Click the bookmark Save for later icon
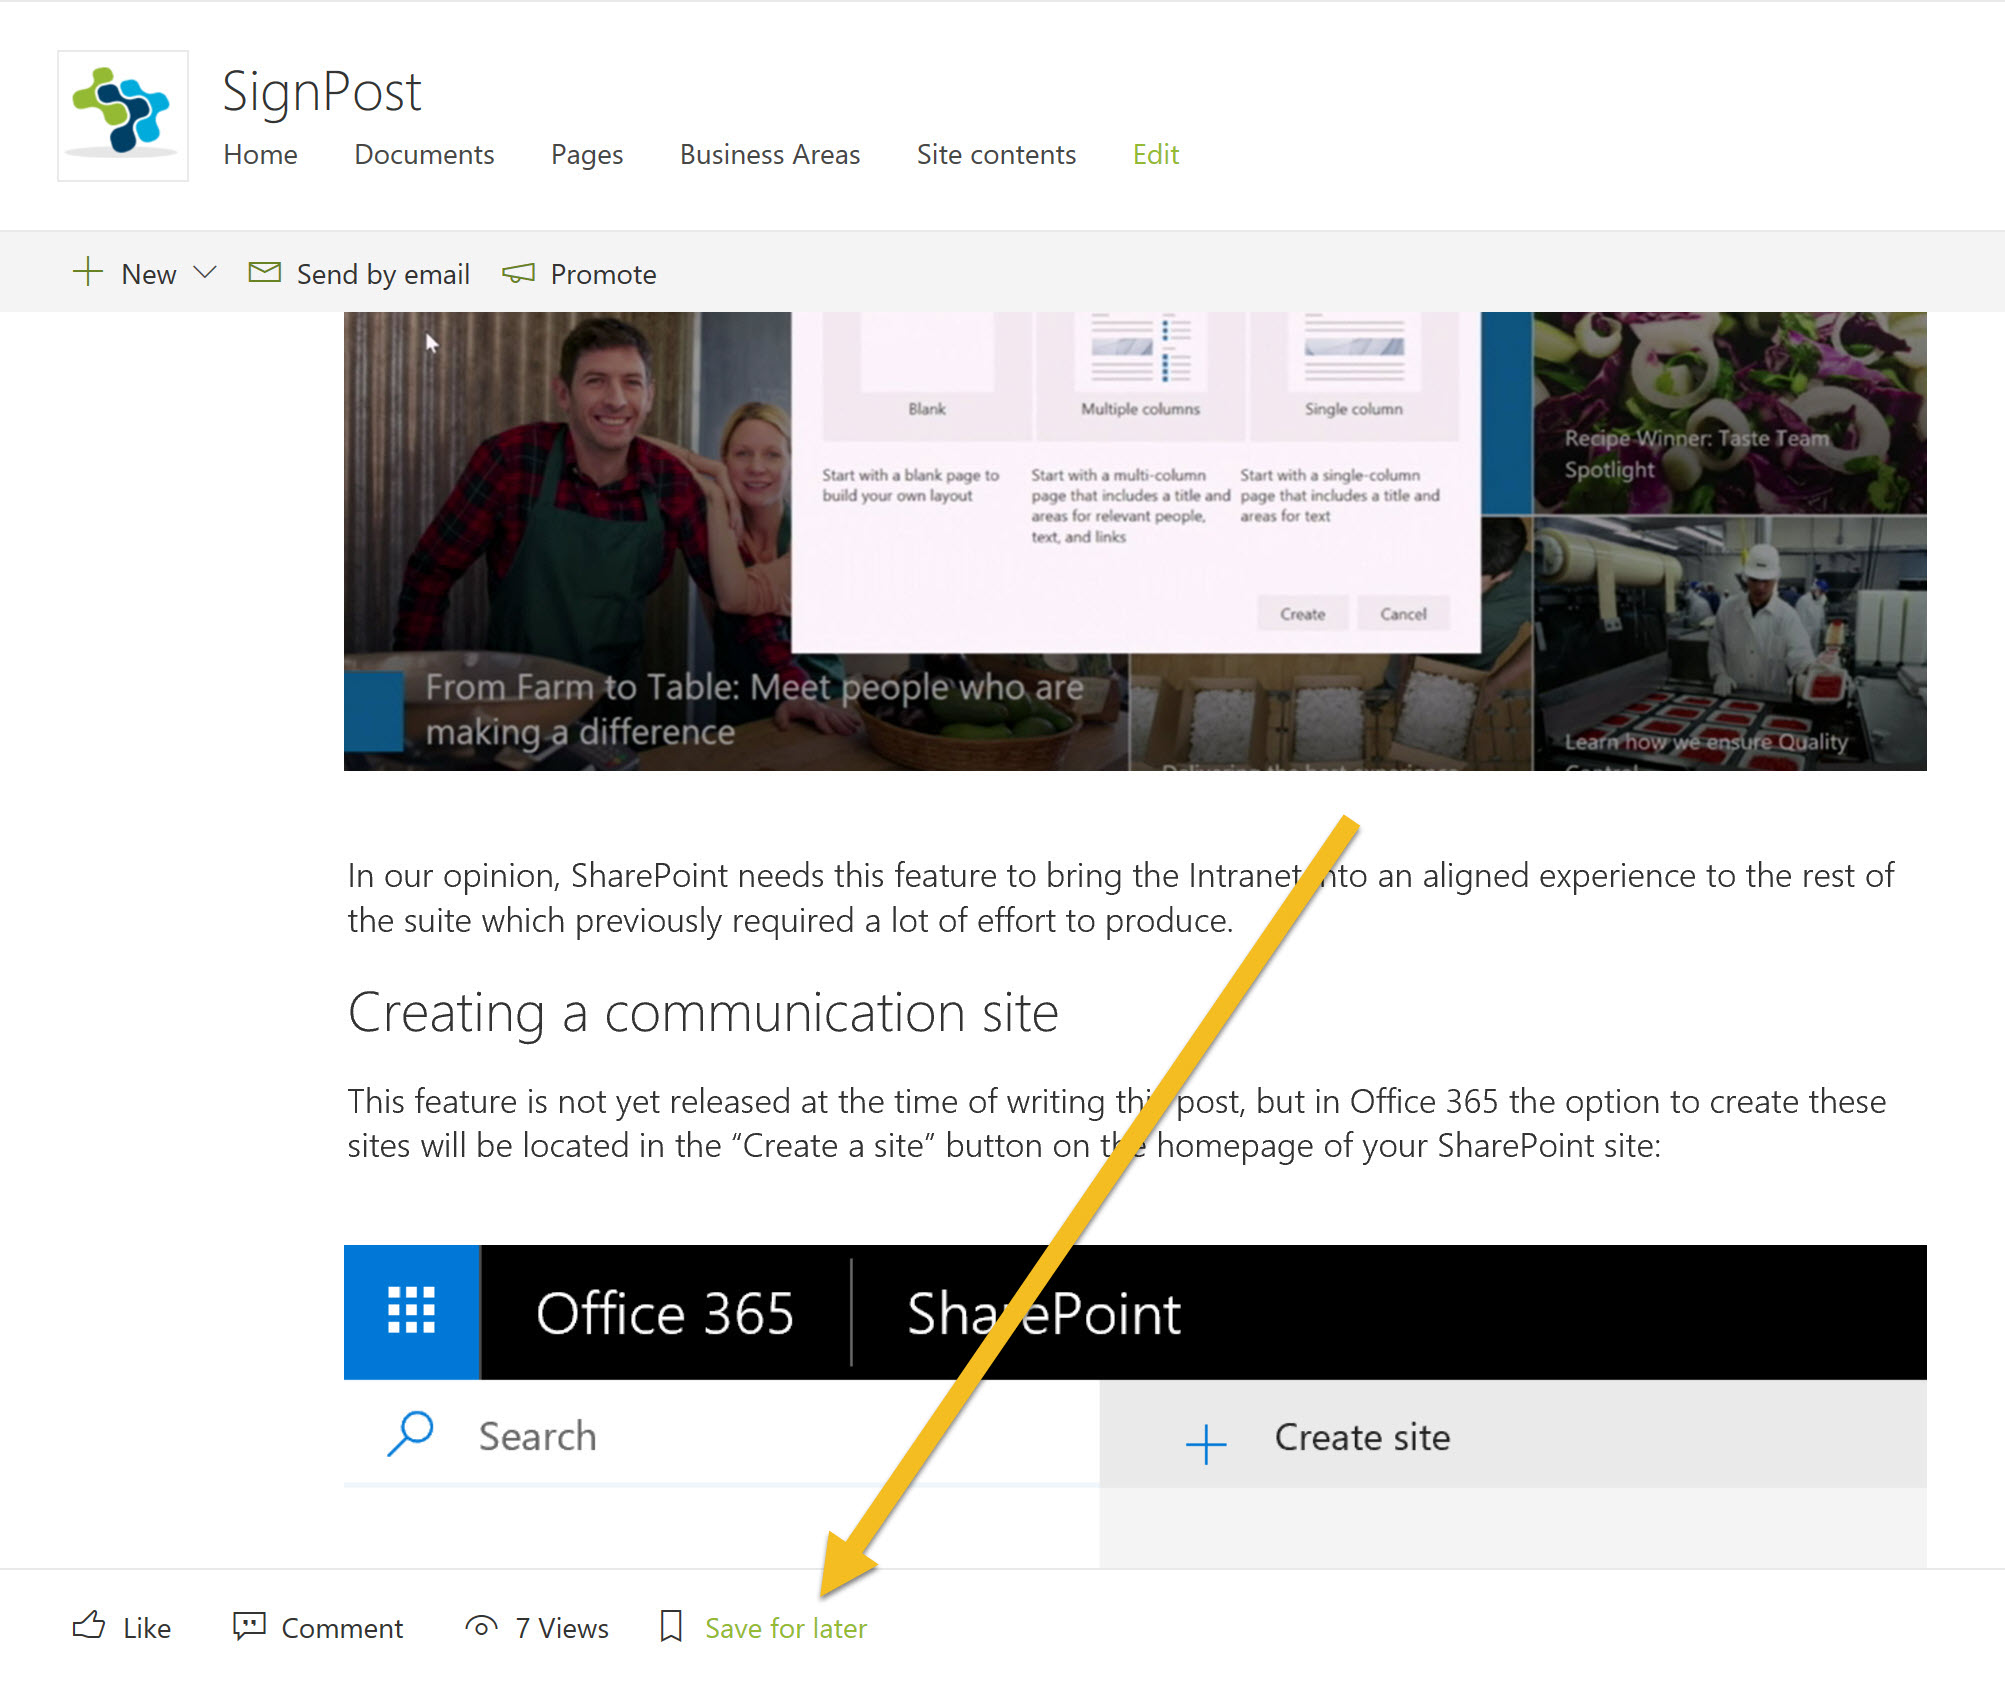The height and width of the screenshot is (1682, 2005). (x=671, y=1626)
